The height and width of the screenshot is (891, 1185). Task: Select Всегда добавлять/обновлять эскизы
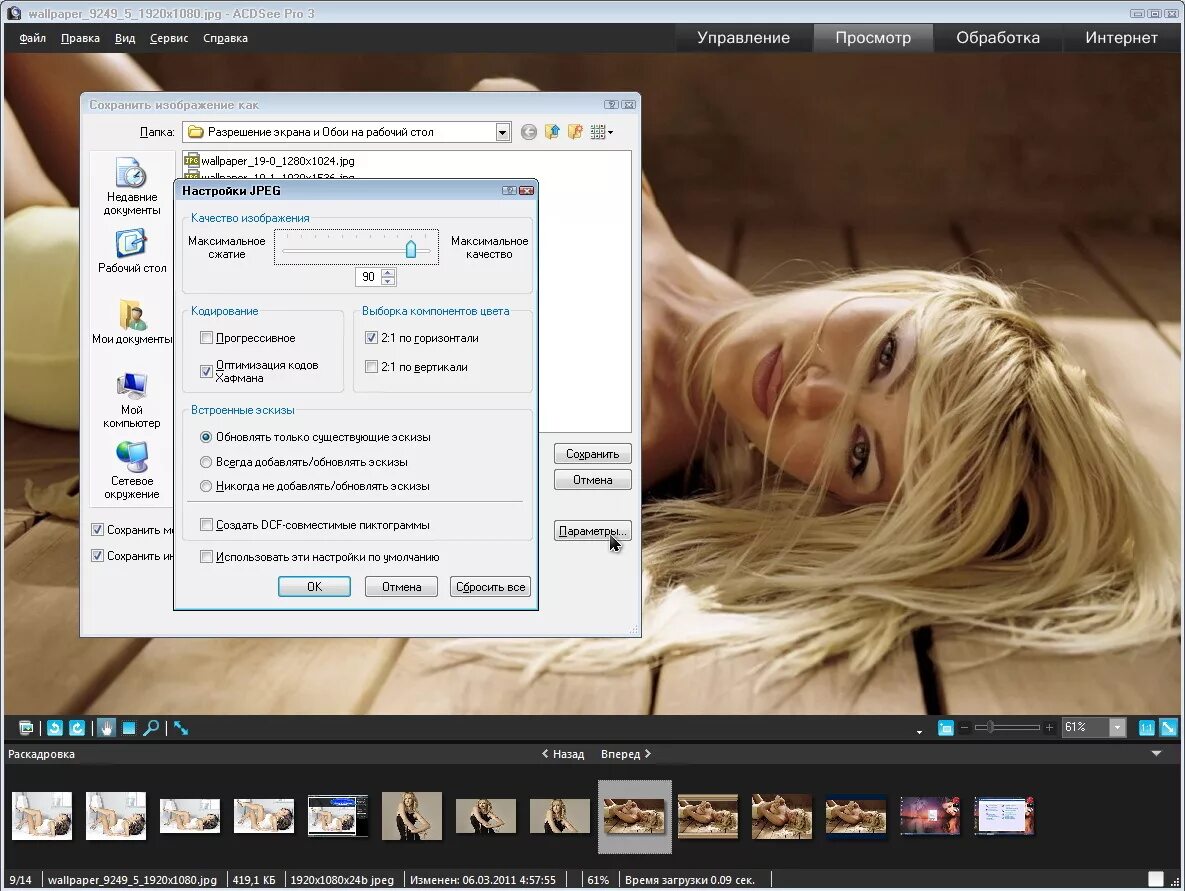click(206, 462)
